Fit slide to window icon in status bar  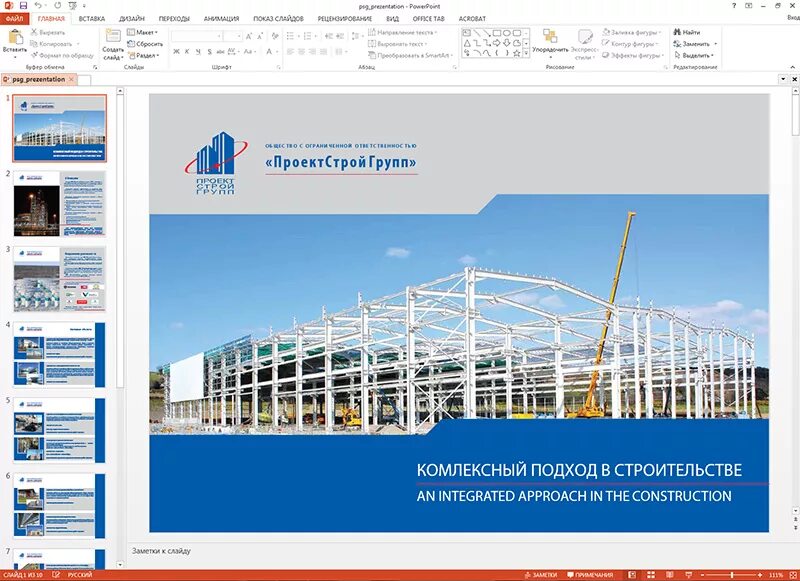click(x=793, y=575)
